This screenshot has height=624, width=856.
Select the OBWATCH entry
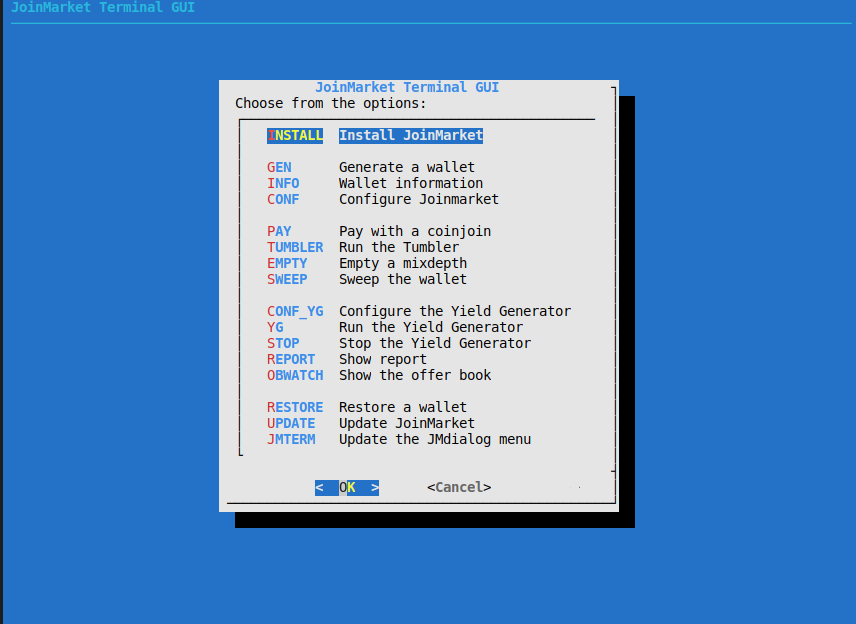295,375
